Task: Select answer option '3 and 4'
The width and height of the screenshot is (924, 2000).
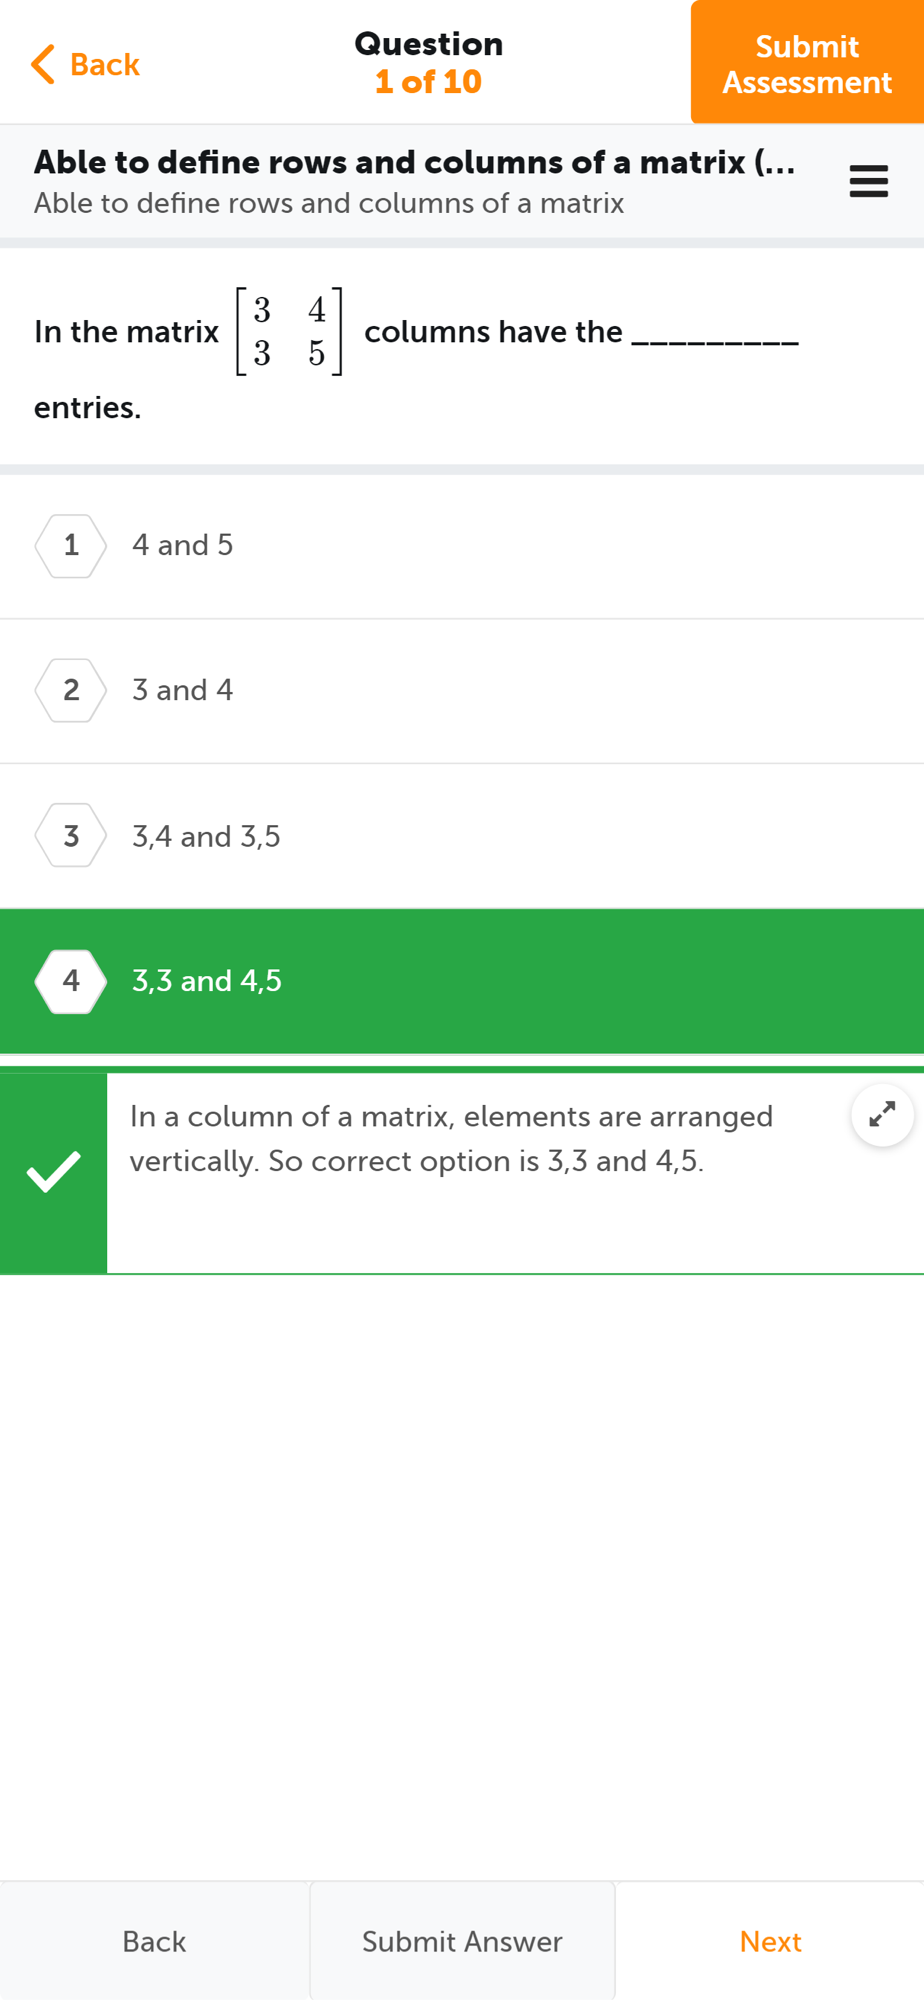Action: [183, 690]
